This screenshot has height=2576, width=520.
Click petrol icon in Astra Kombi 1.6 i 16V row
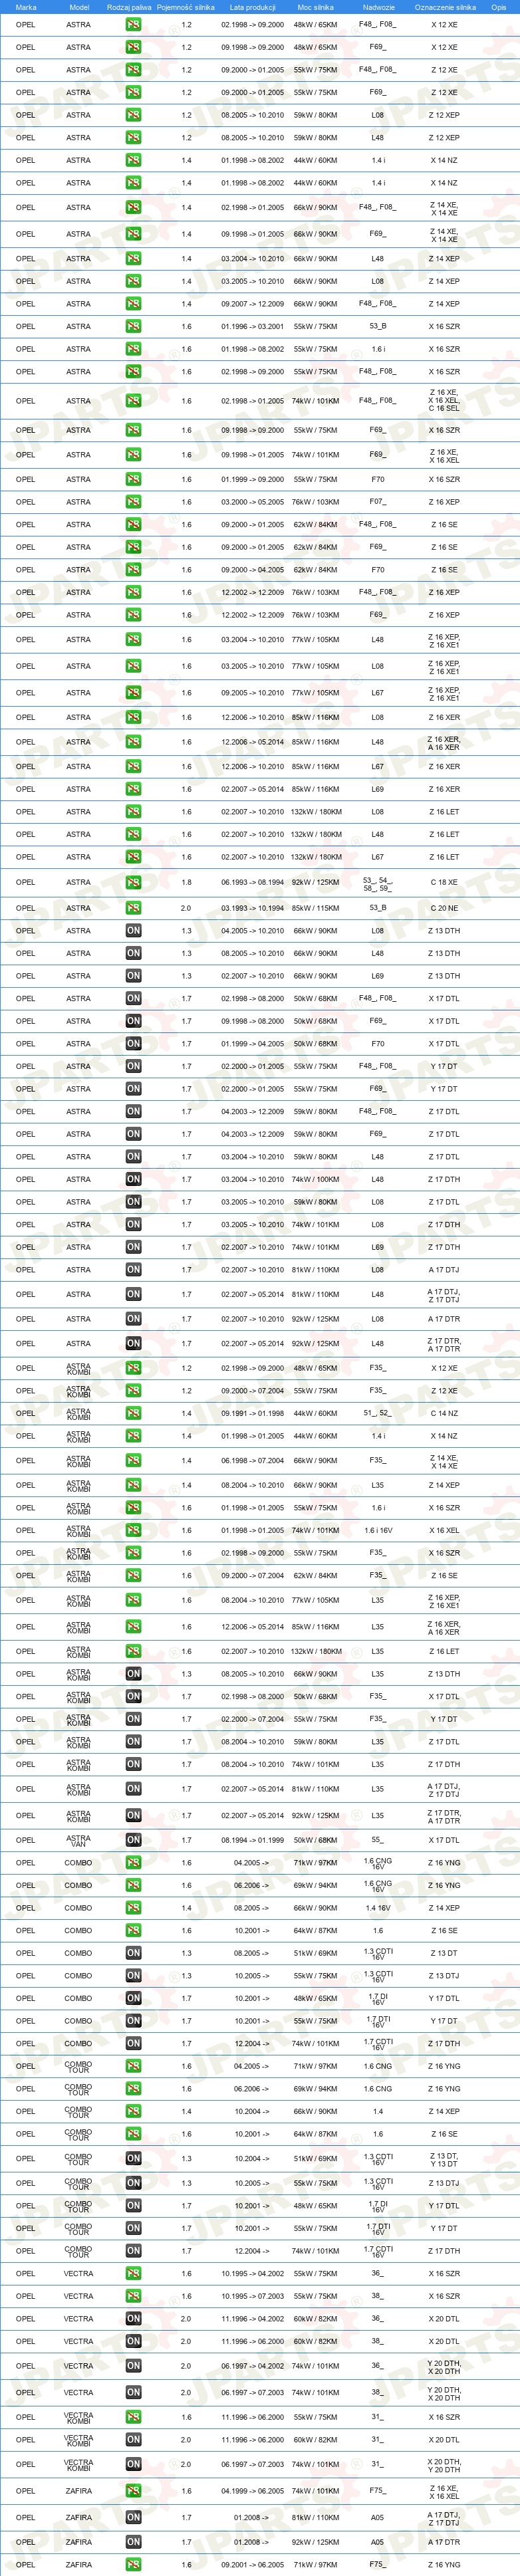[x=133, y=1530]
